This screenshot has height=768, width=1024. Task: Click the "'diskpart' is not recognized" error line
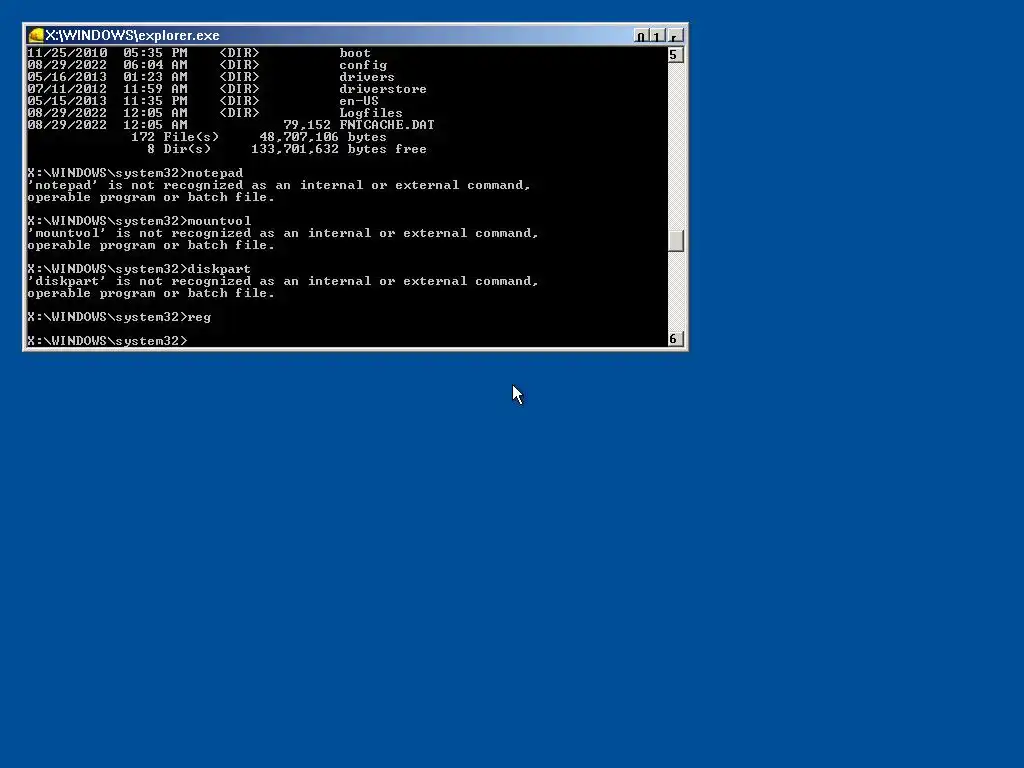point(283,281)
